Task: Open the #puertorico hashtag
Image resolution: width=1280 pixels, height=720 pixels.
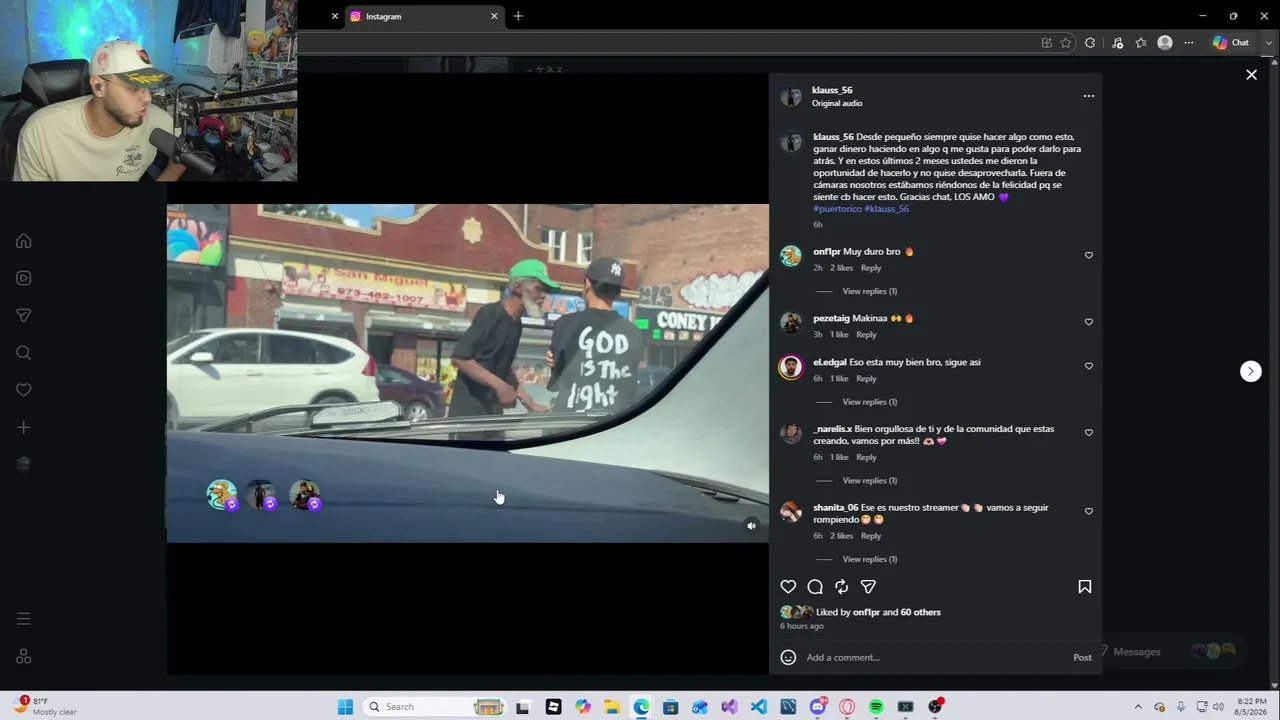Action: click(x=837, y=209)
